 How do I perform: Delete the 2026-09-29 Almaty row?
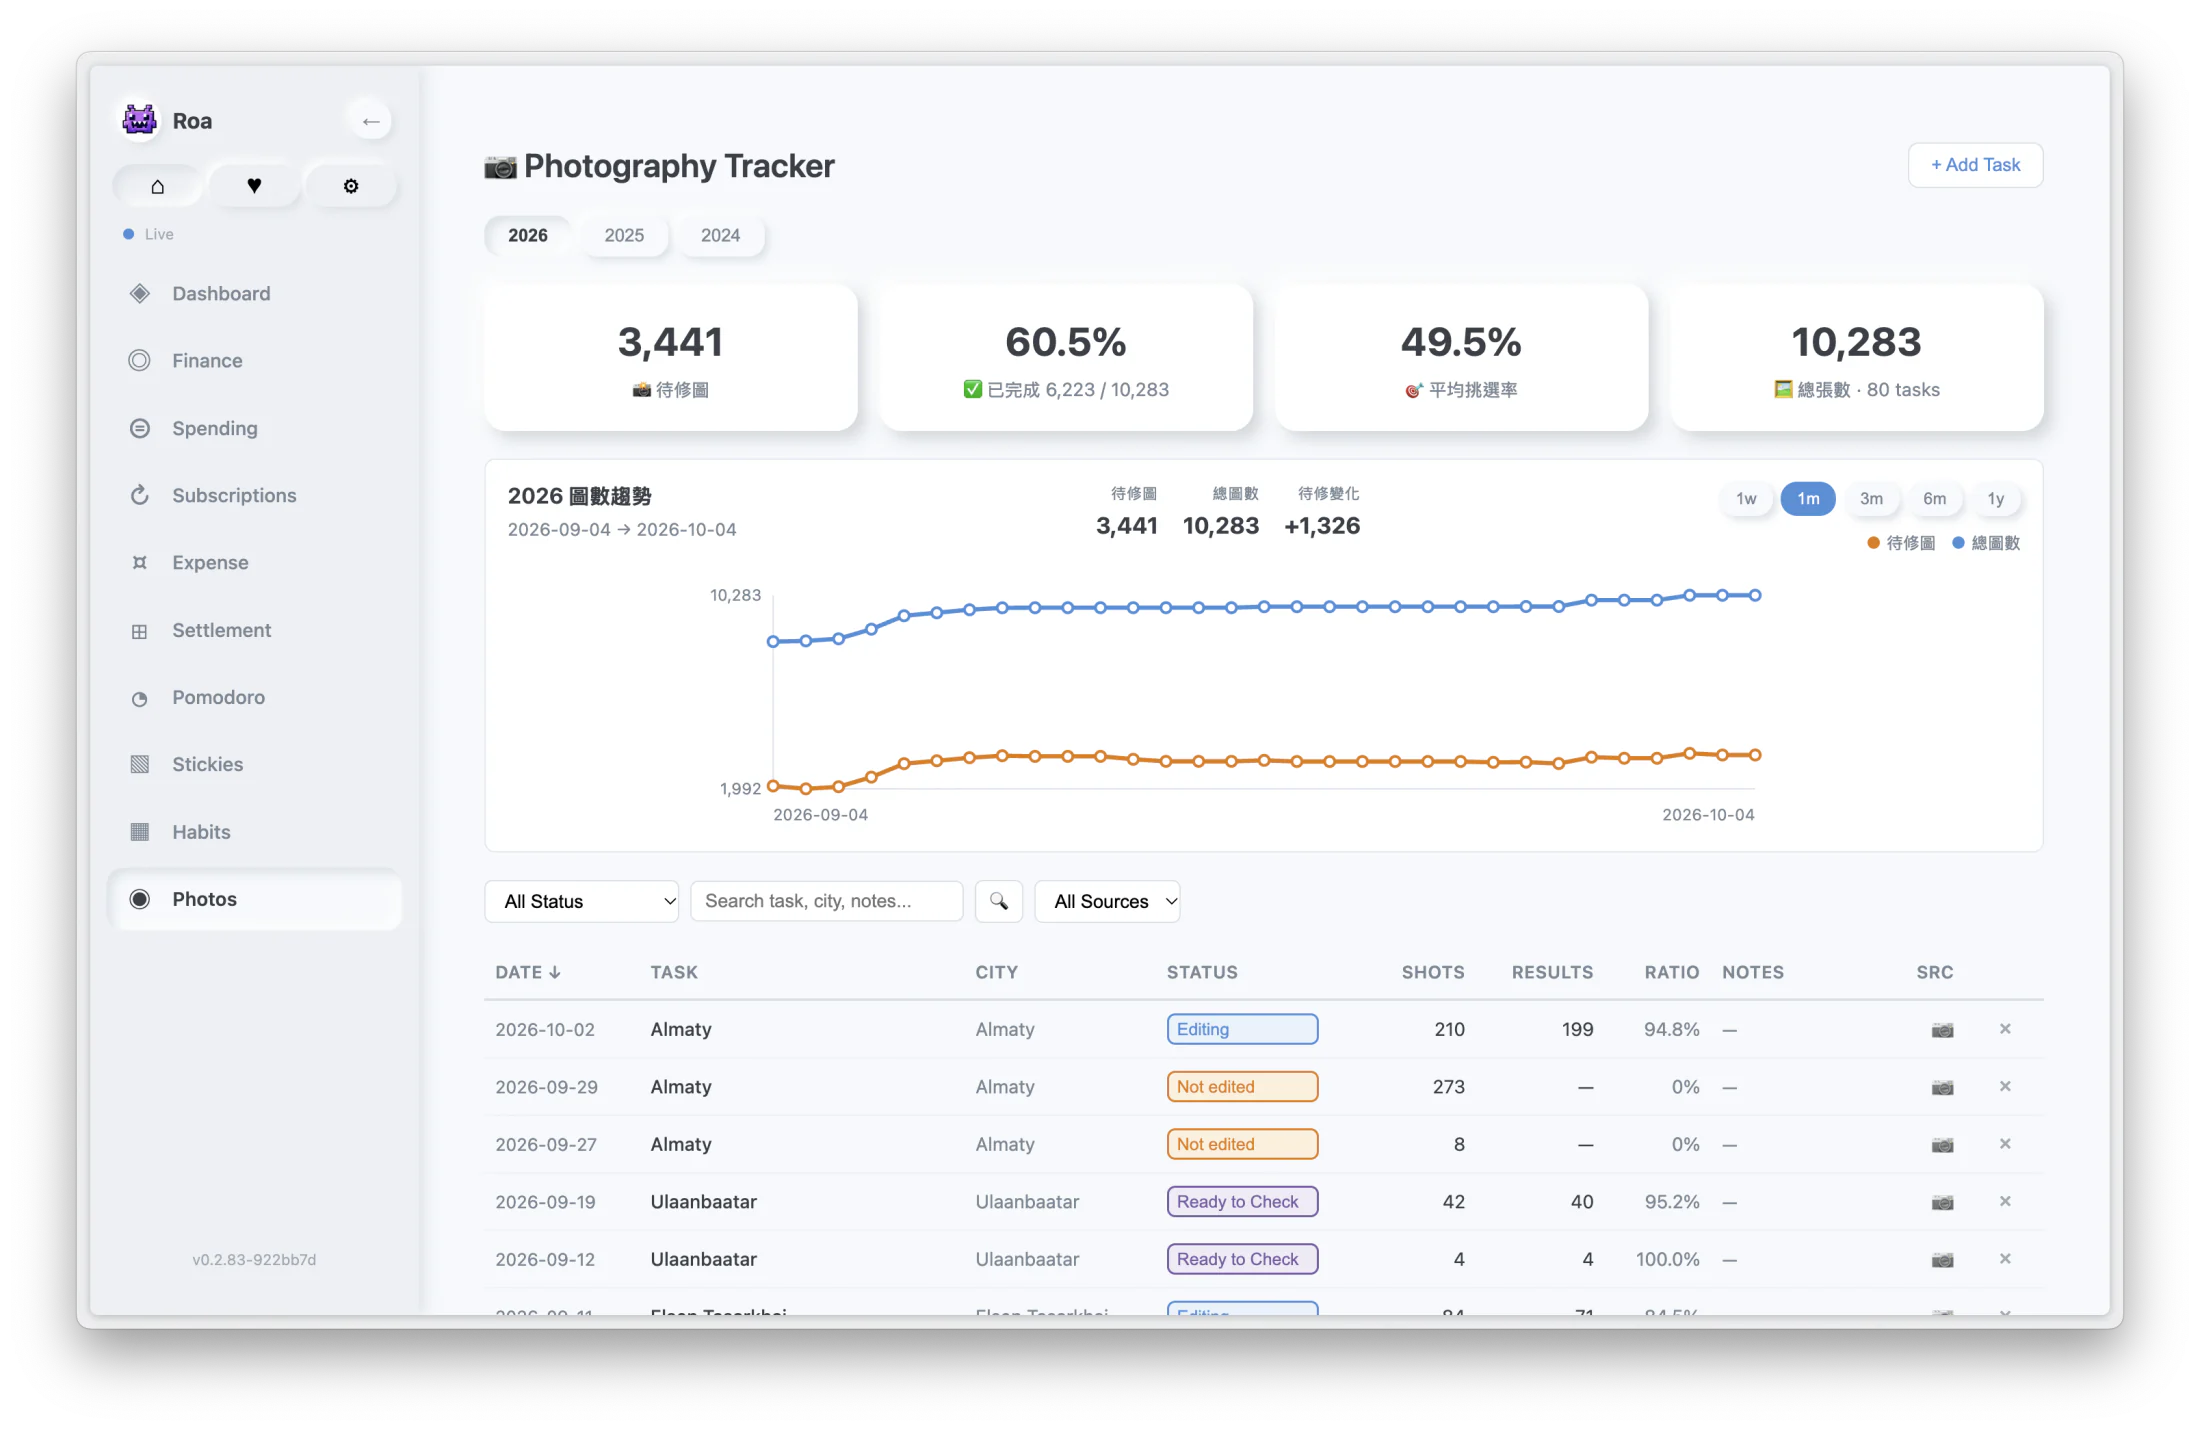[2005, 1086]
